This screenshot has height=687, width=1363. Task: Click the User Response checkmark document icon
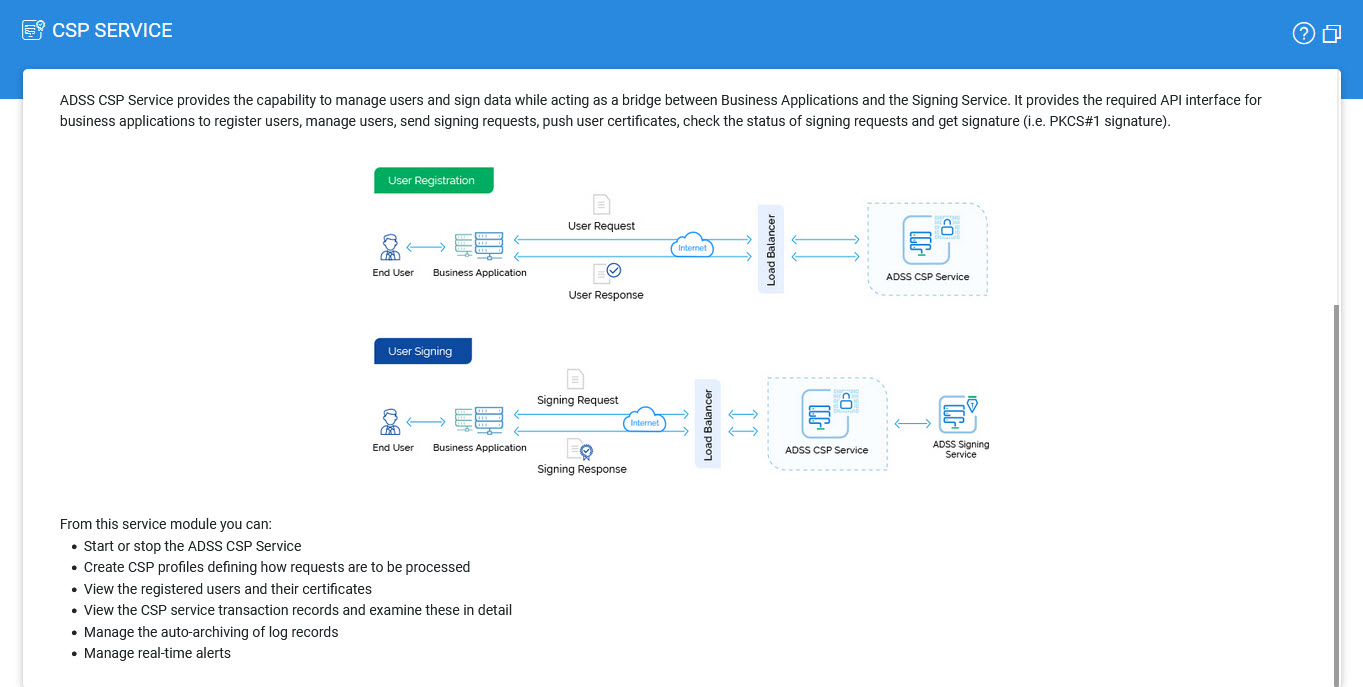tap(606, 272)
